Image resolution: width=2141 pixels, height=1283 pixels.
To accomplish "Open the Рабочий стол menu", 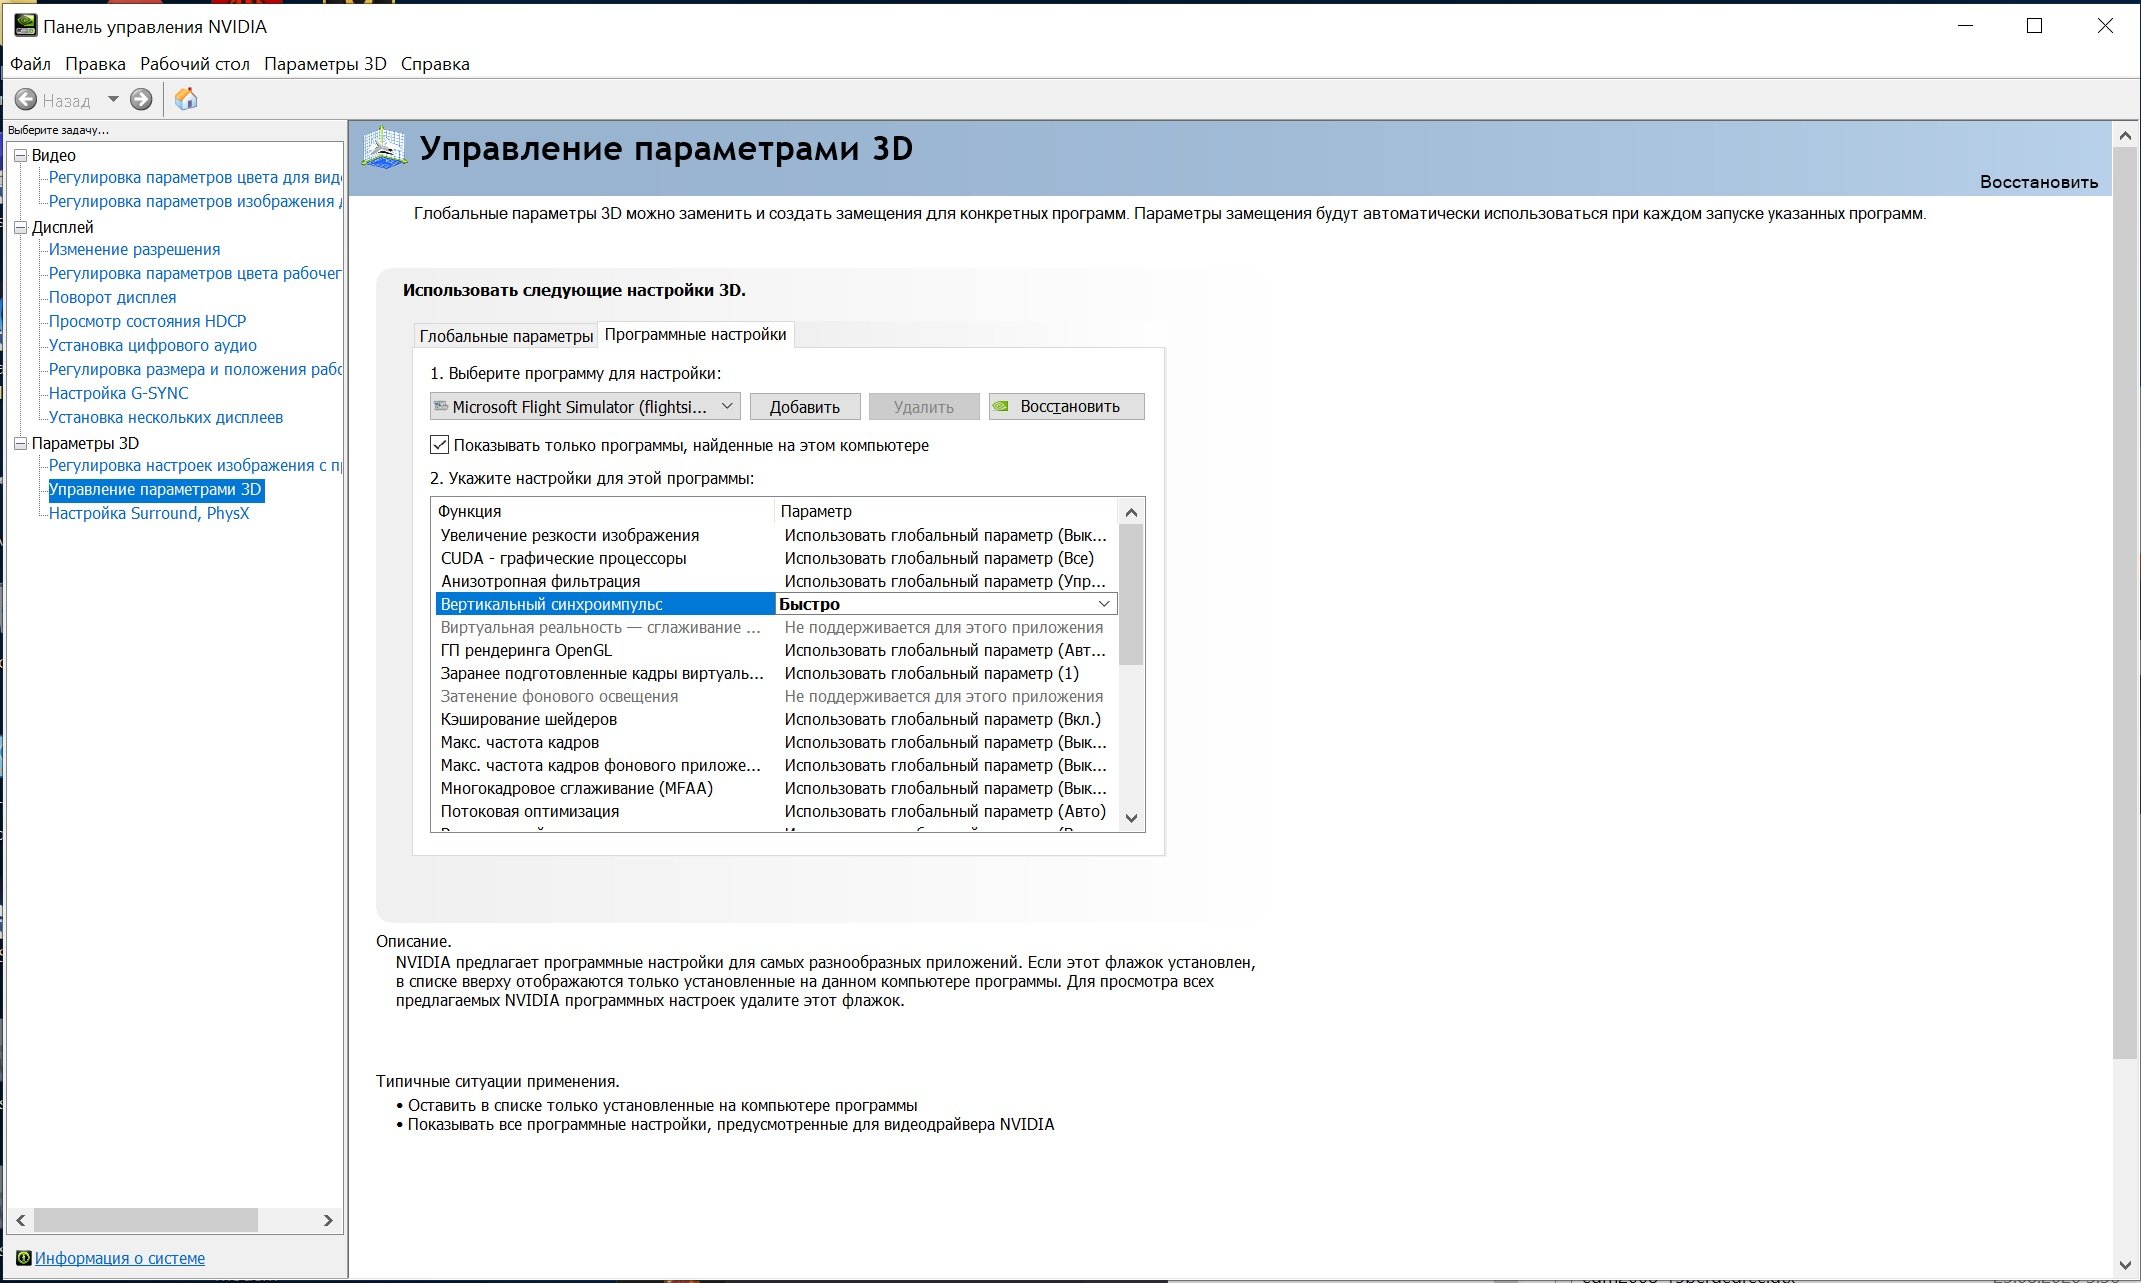I will tap(195, 64).
